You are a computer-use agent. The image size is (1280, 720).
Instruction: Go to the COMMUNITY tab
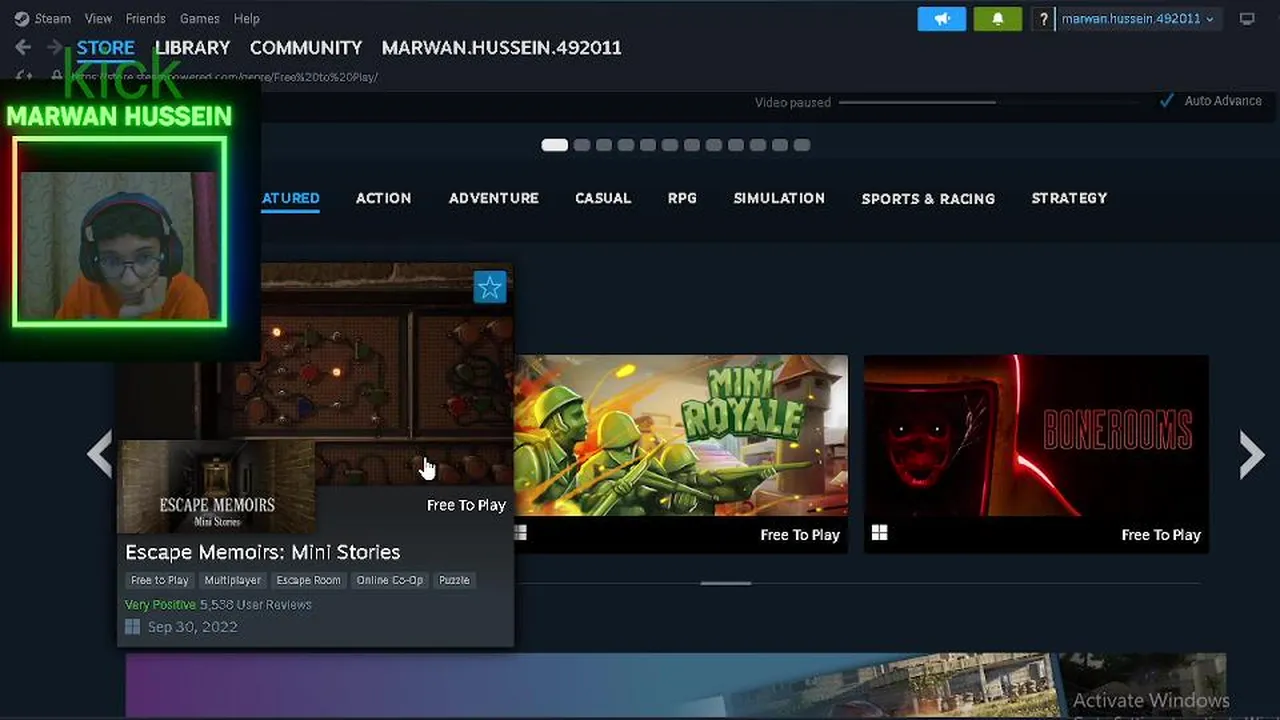(x=306, y=48)
